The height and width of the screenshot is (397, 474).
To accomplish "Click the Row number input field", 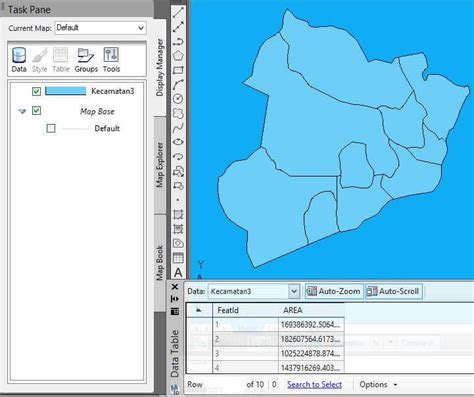I will [224, 385].
